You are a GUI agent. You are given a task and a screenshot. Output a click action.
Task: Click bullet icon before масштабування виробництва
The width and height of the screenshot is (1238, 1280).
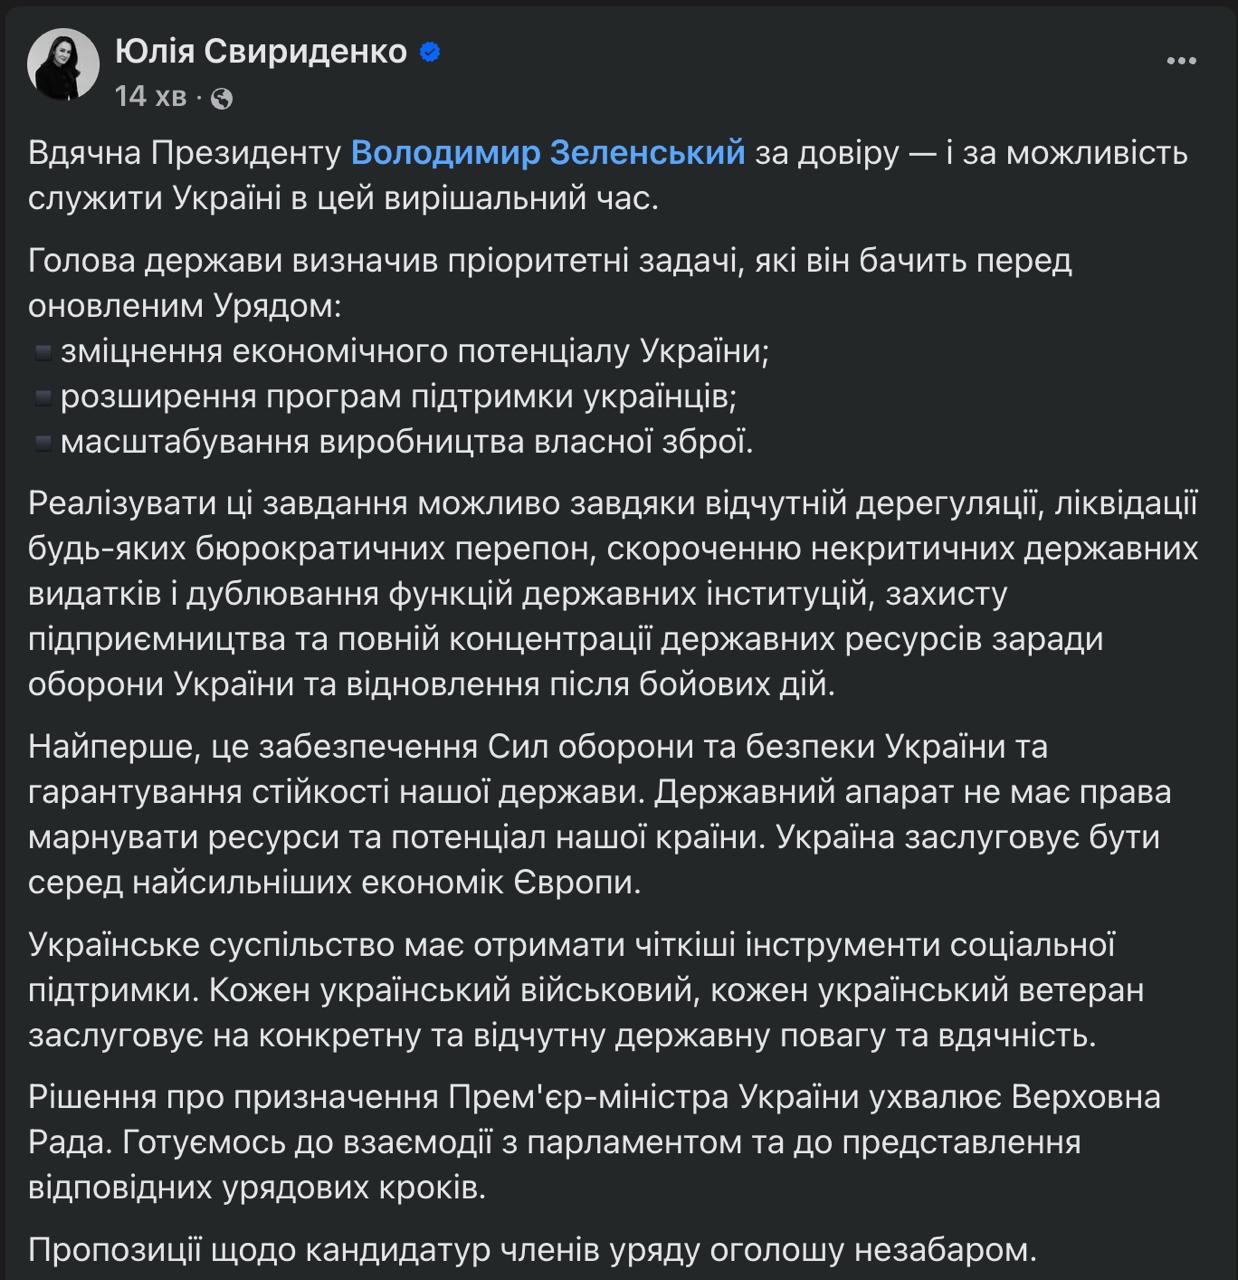(x=43, y=442)
